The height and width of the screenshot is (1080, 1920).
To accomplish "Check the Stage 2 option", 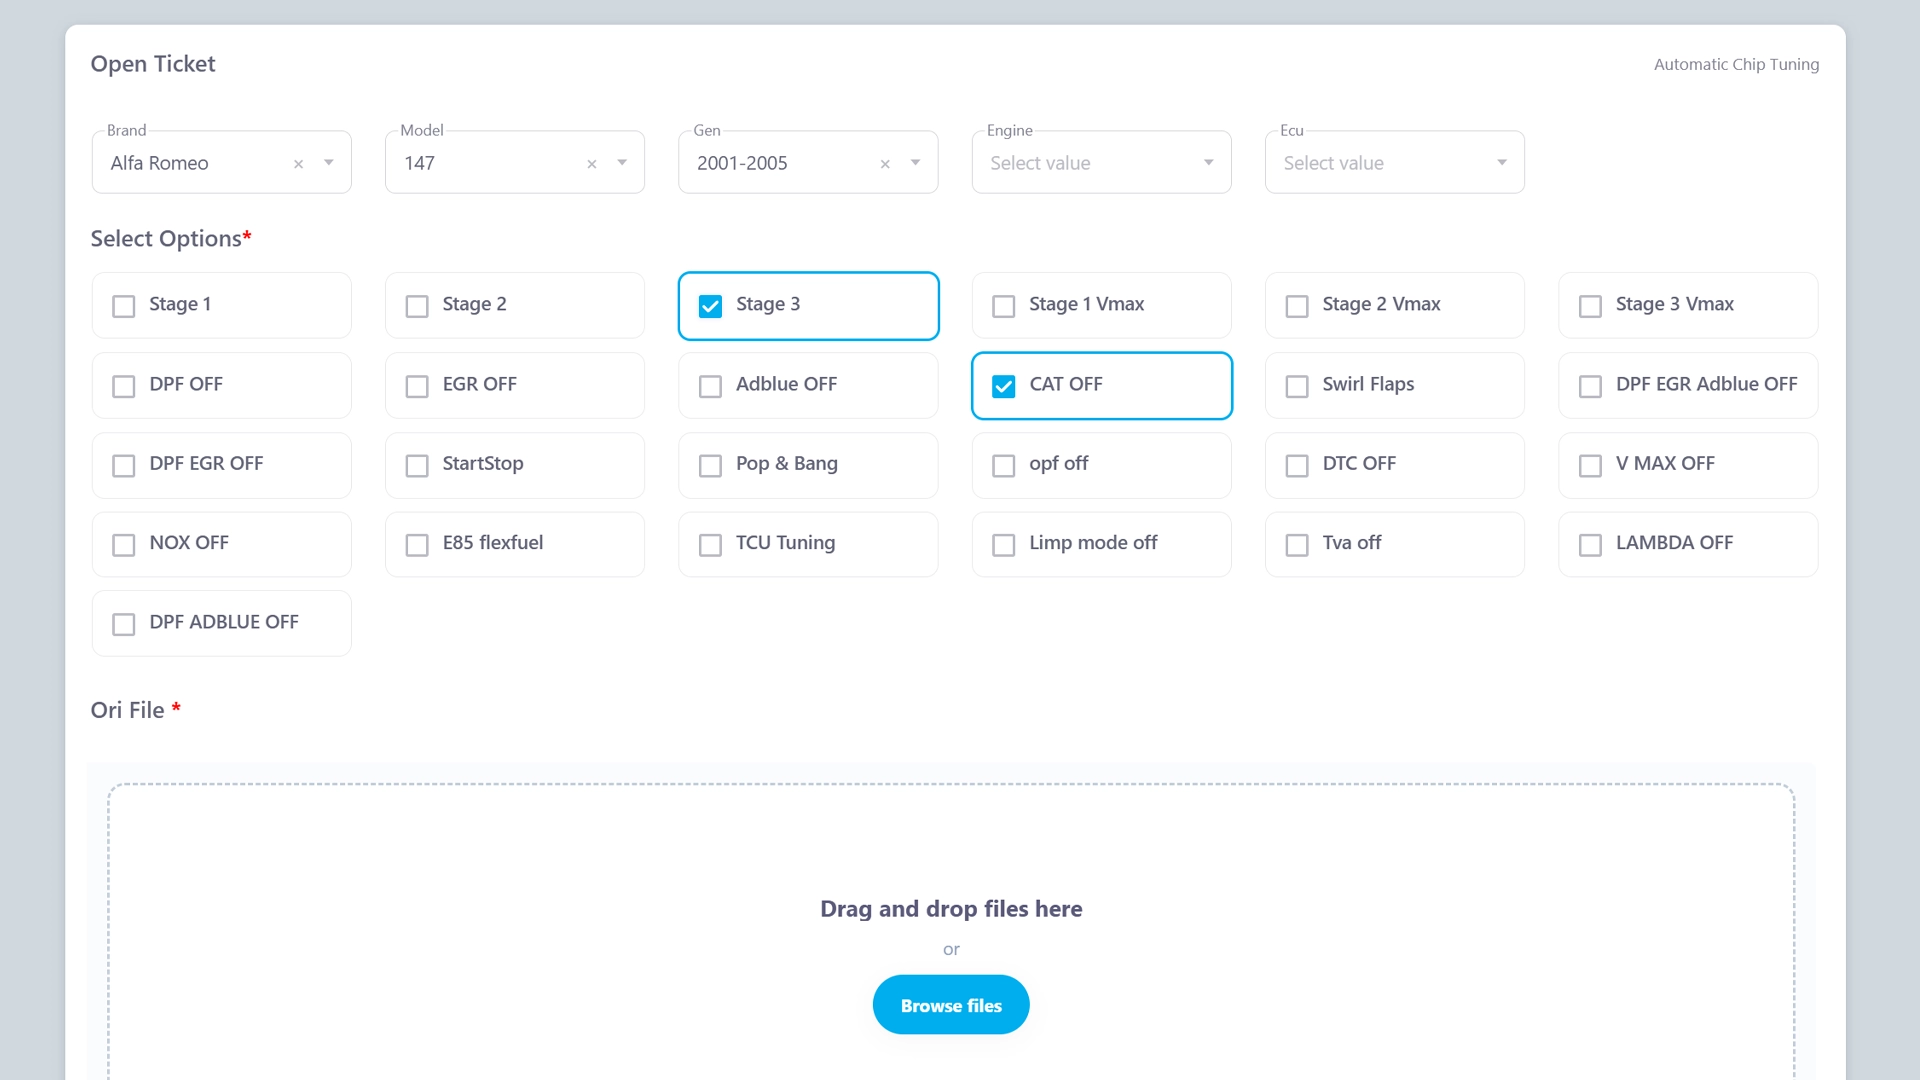I will 417,306.
